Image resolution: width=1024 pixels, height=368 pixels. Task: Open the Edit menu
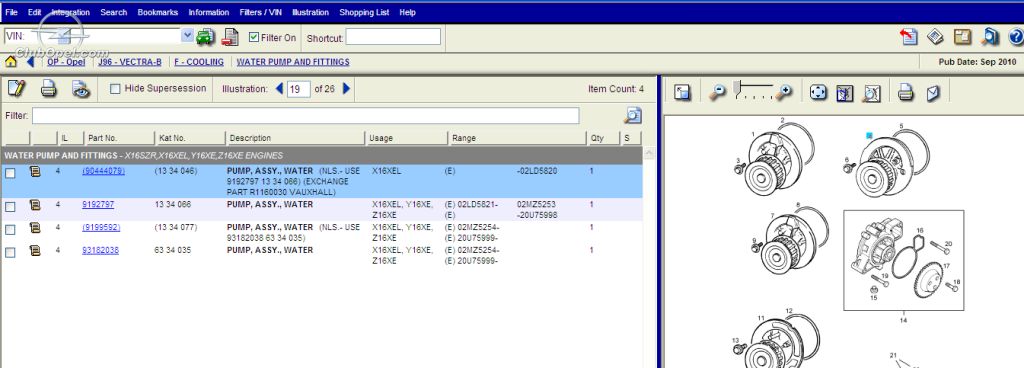(35, 12)
